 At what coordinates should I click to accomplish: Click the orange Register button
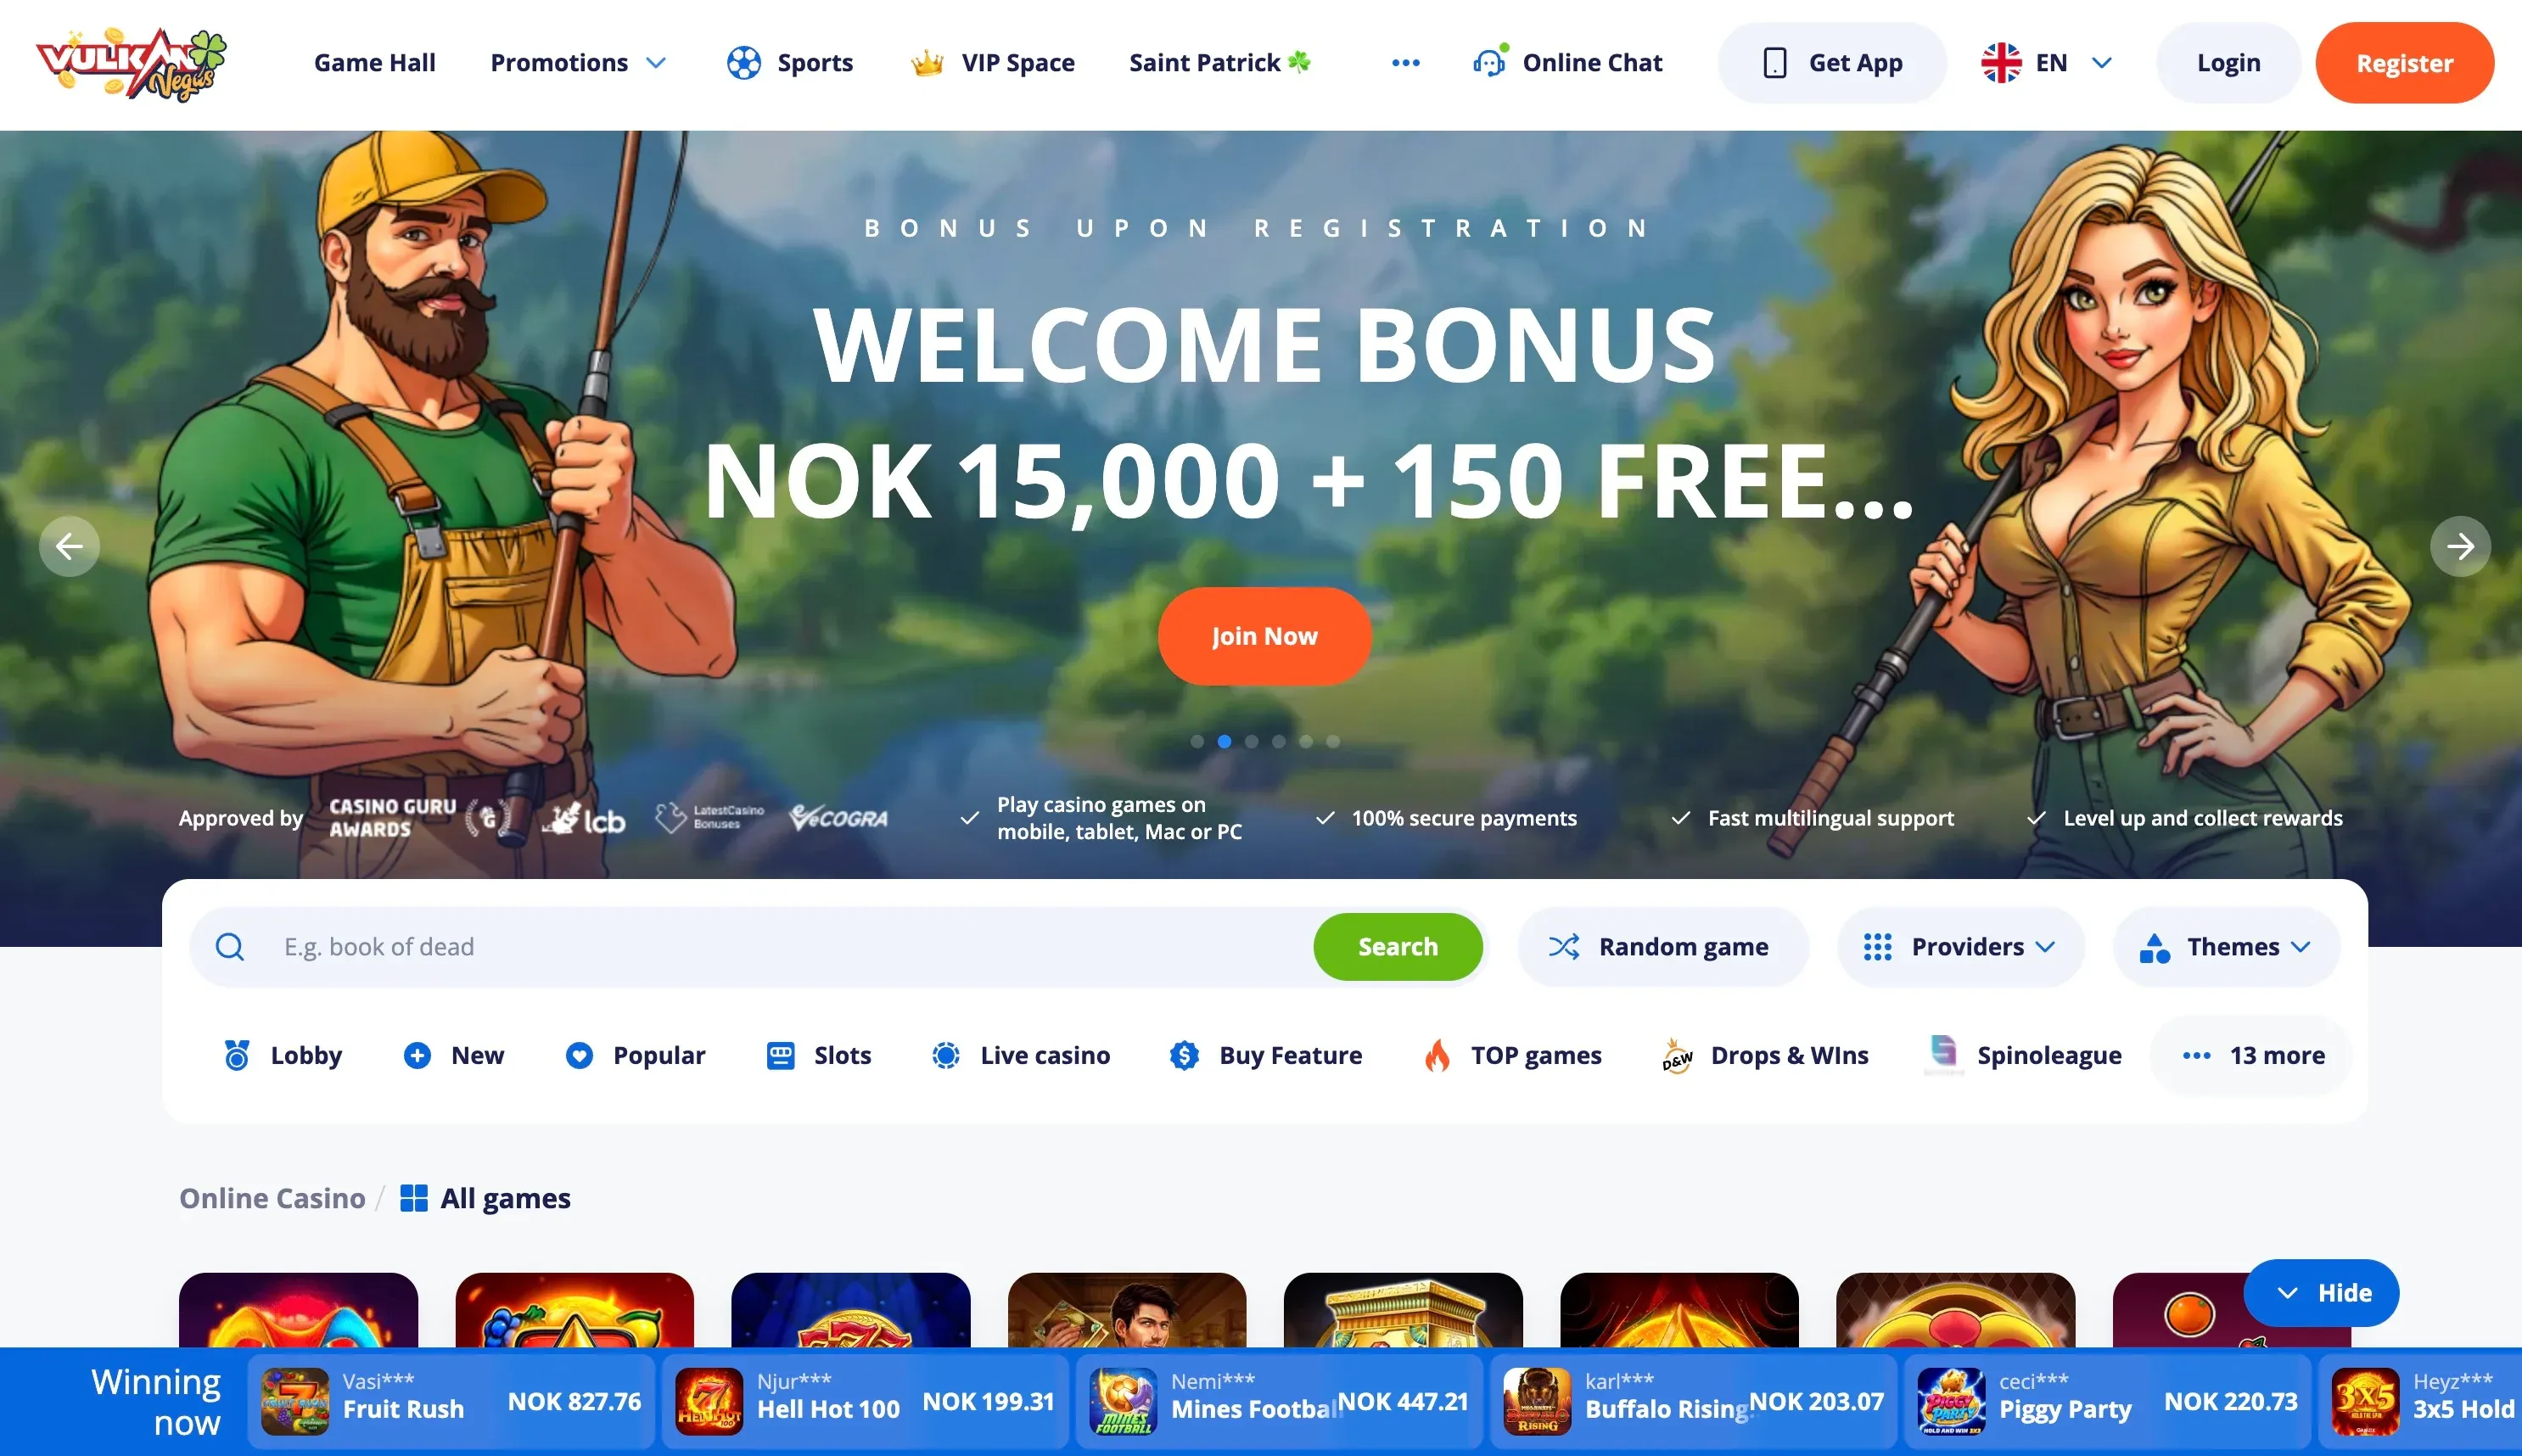[2404, 63]
